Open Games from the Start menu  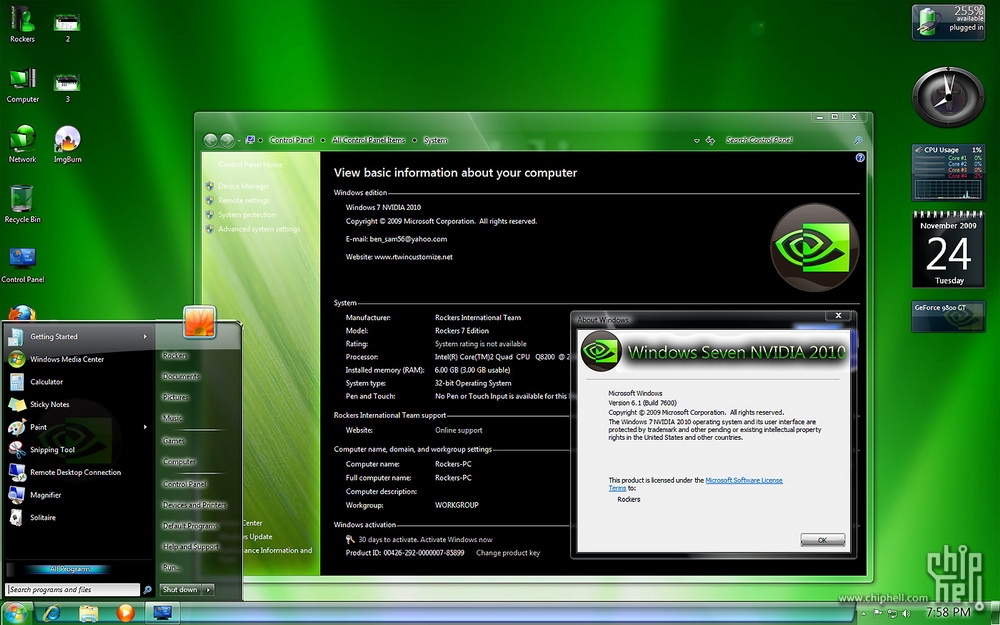pyautogui.click(x=173, y=441)
